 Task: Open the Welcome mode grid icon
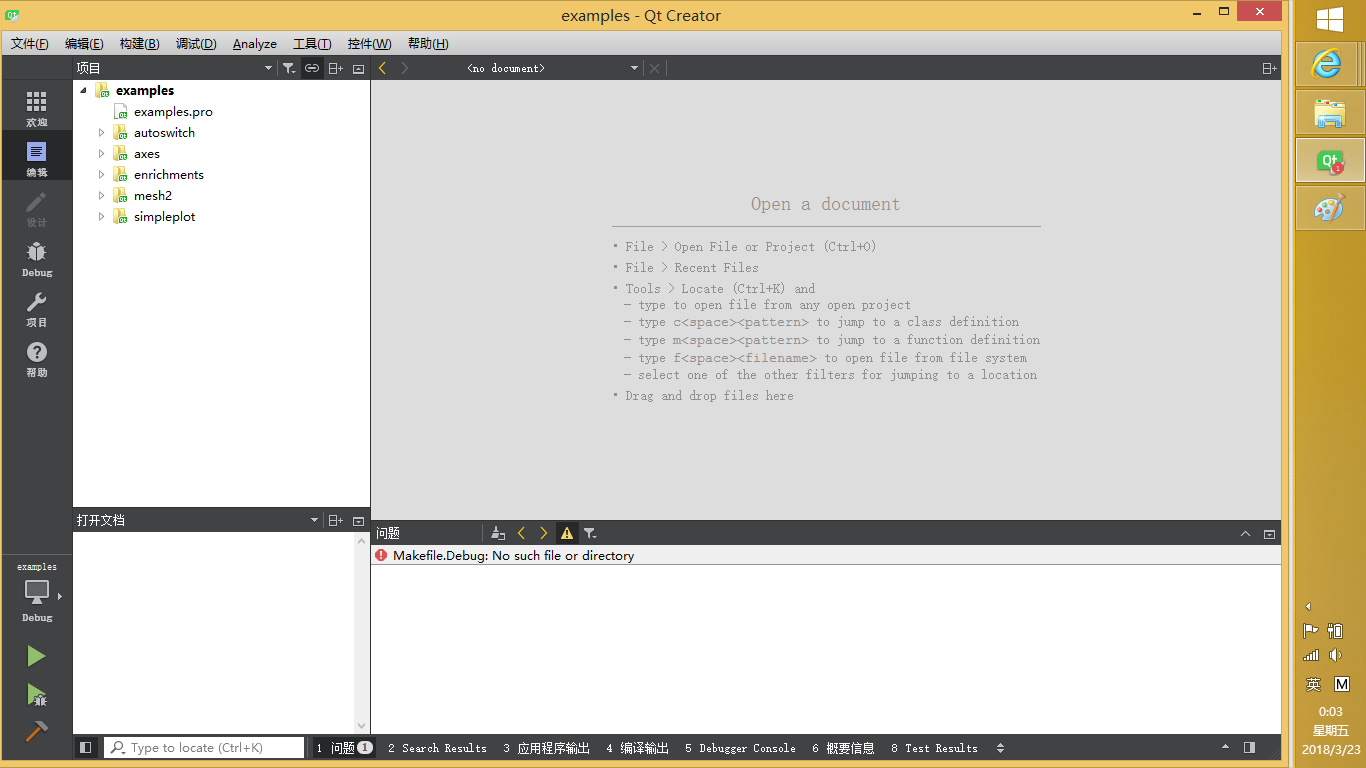click(x=36, y=107)
